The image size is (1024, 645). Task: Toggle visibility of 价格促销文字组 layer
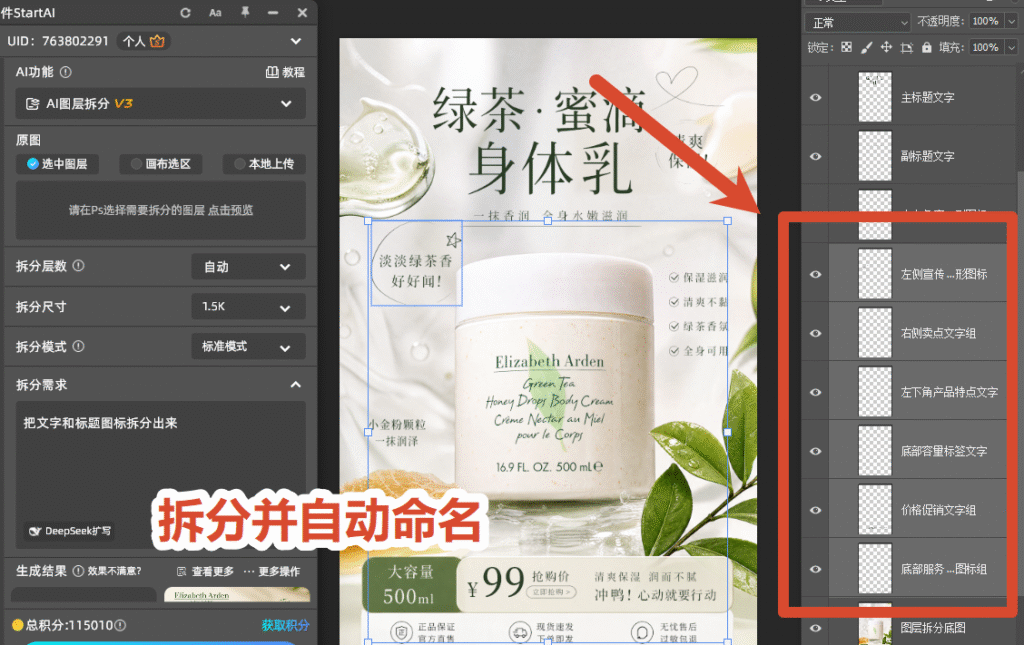pyautogui.click(x=816, y=510)
